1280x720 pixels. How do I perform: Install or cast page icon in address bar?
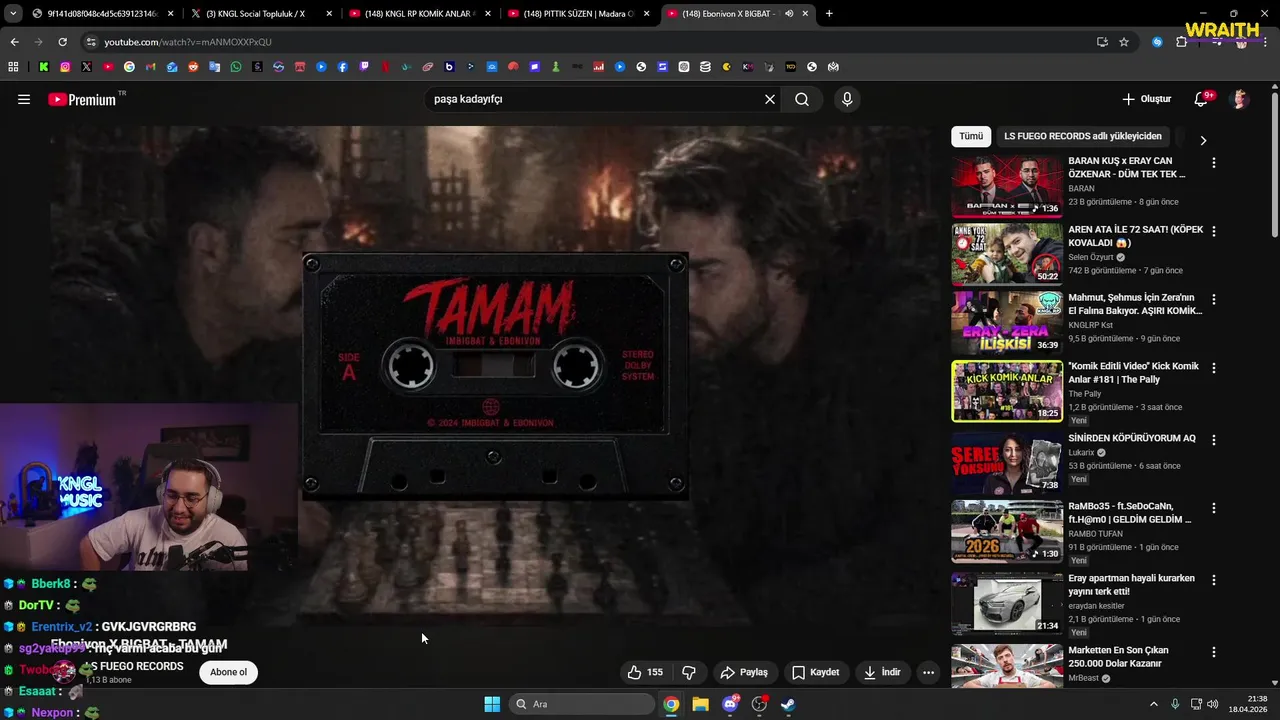(x=1102, y=42)
